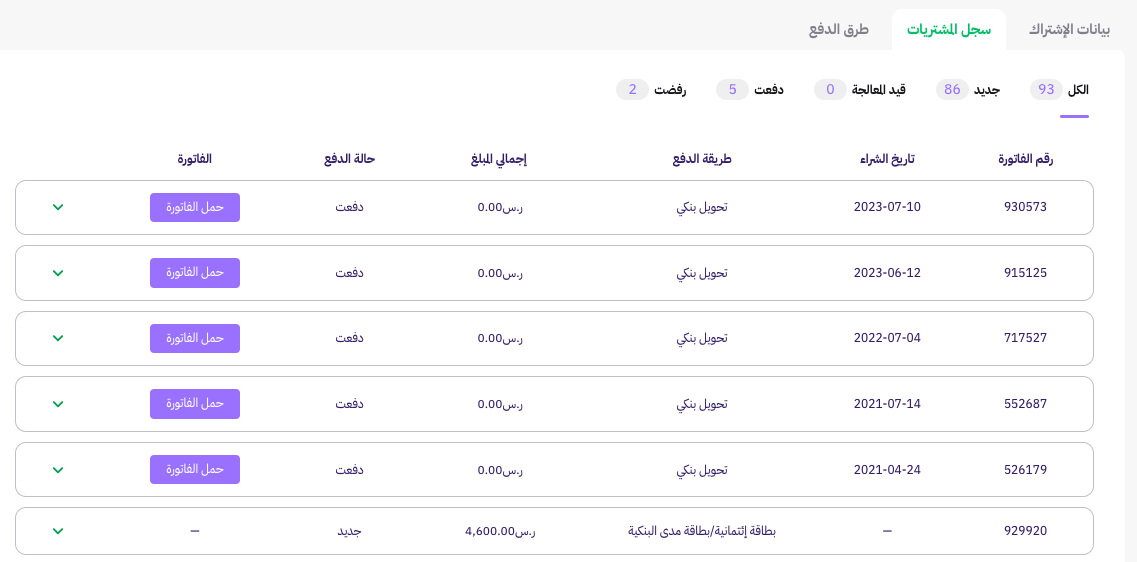The width and height of the screenshot is (1137, 562).
Task: Expand invoice 930573 row chevron
Action: 59,207
